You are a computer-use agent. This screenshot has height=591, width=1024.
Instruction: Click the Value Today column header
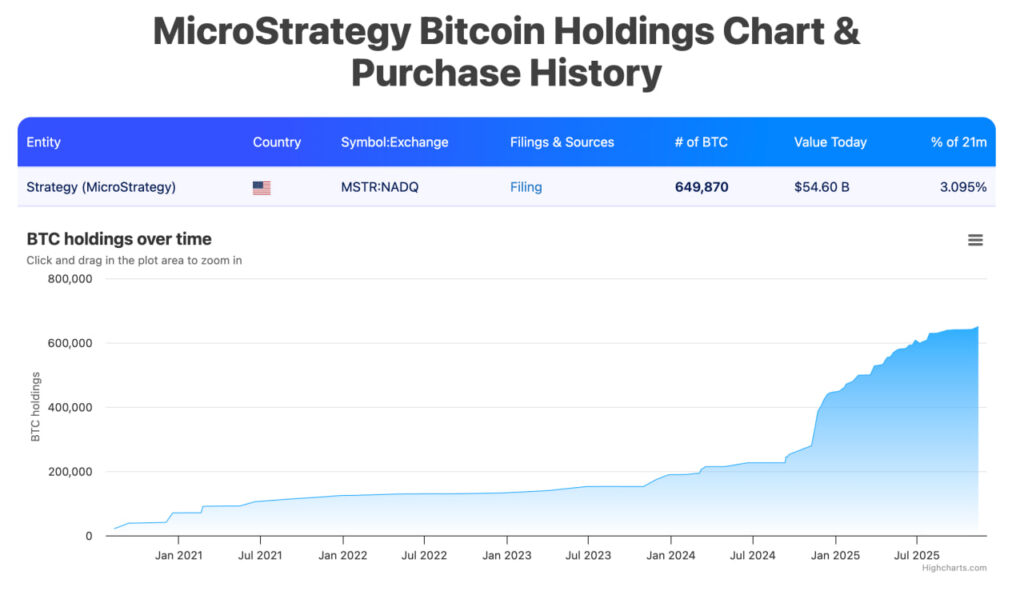831,142
